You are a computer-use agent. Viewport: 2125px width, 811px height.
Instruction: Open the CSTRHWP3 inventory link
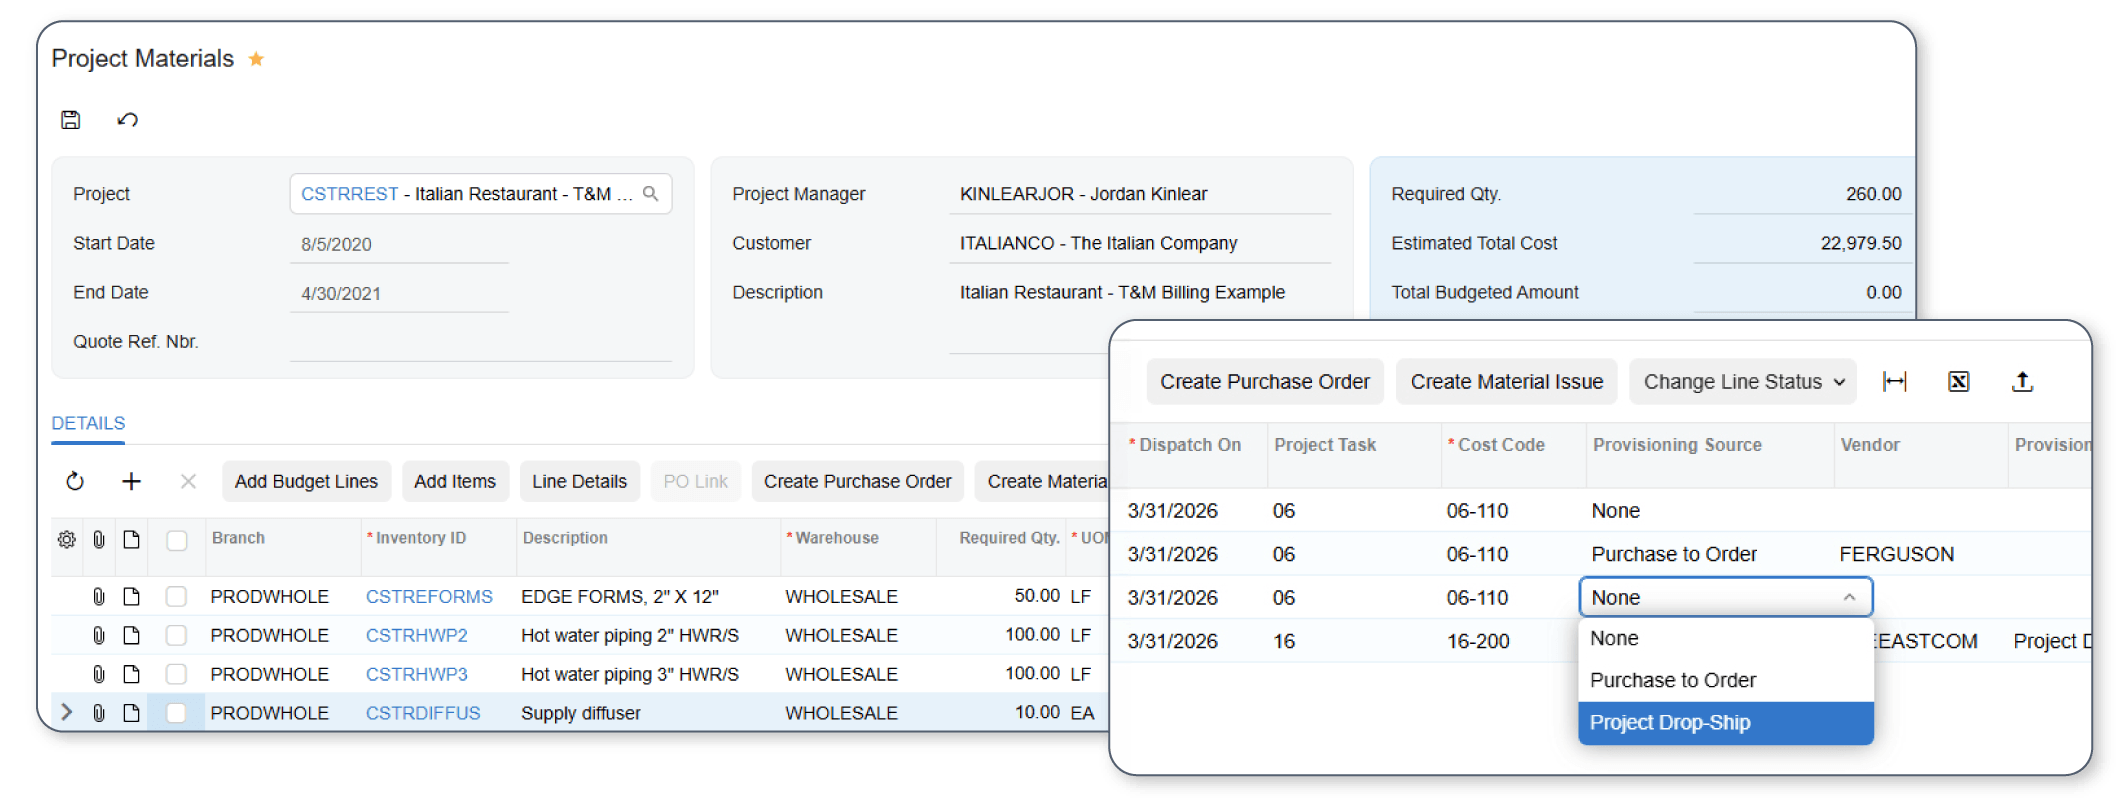click(416, 675)
